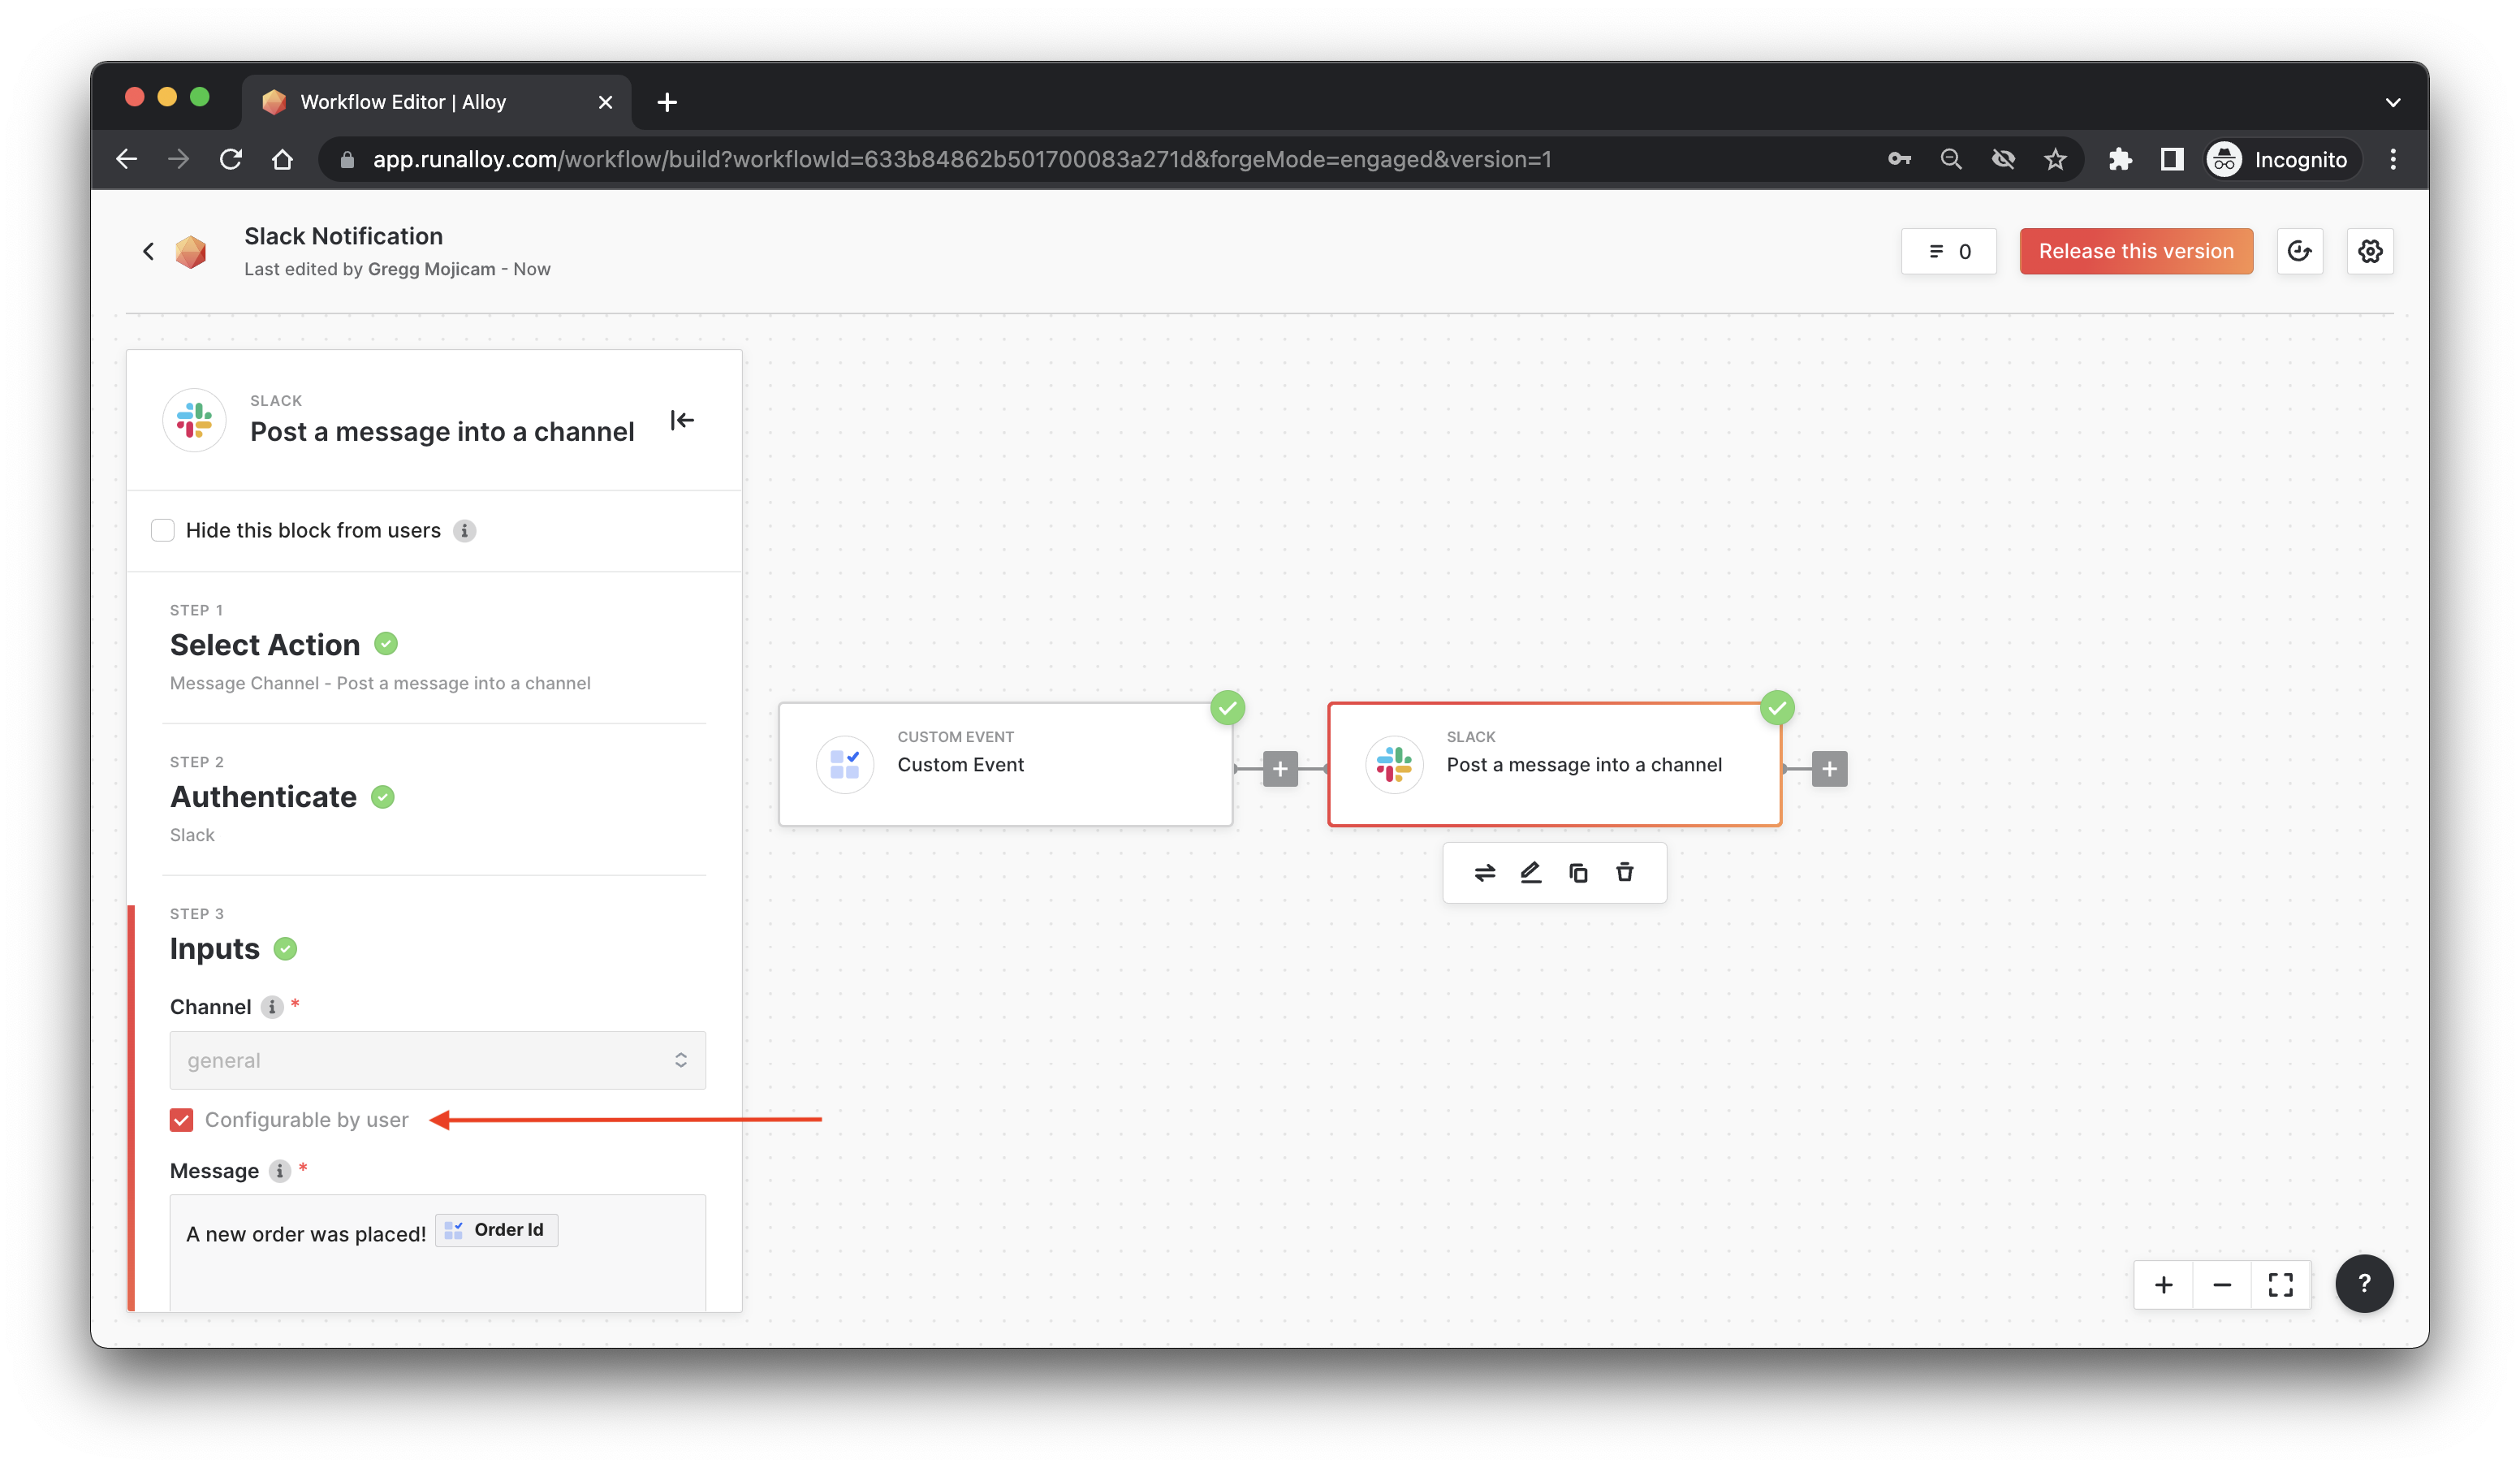Image resolution: width=2520 pixels, height=1468 pixels.
Task: Click the Workflow Editor browser tab
Action: click(403, 102)
